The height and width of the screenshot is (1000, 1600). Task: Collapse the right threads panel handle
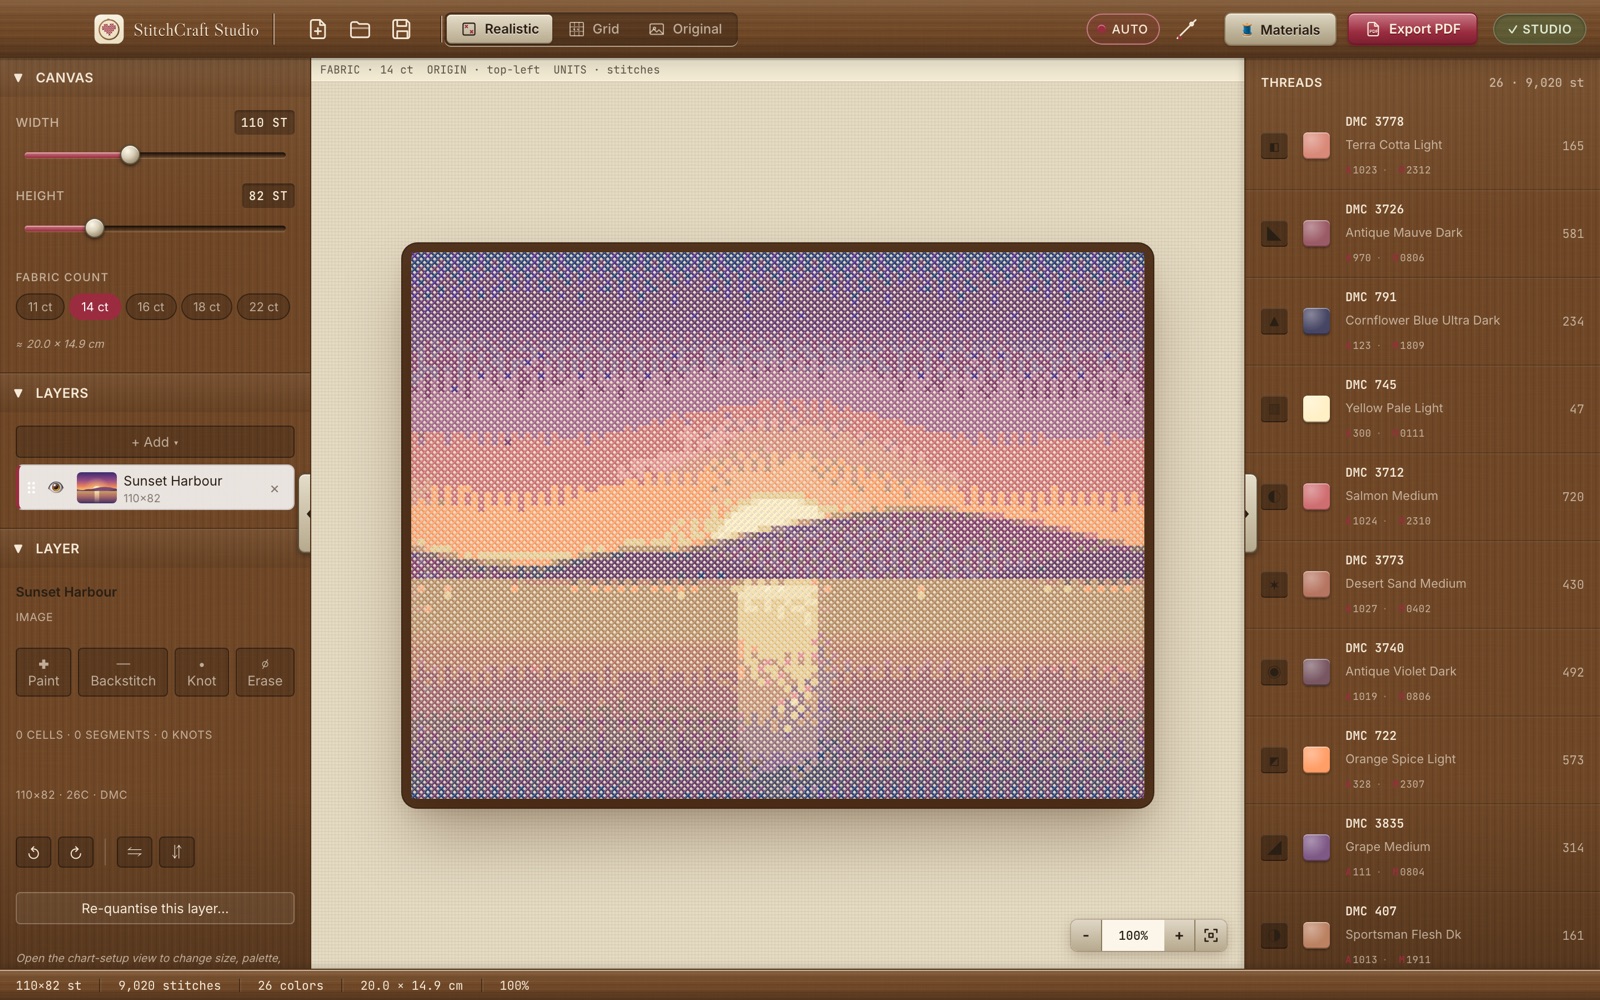(x=1250, y=514)
